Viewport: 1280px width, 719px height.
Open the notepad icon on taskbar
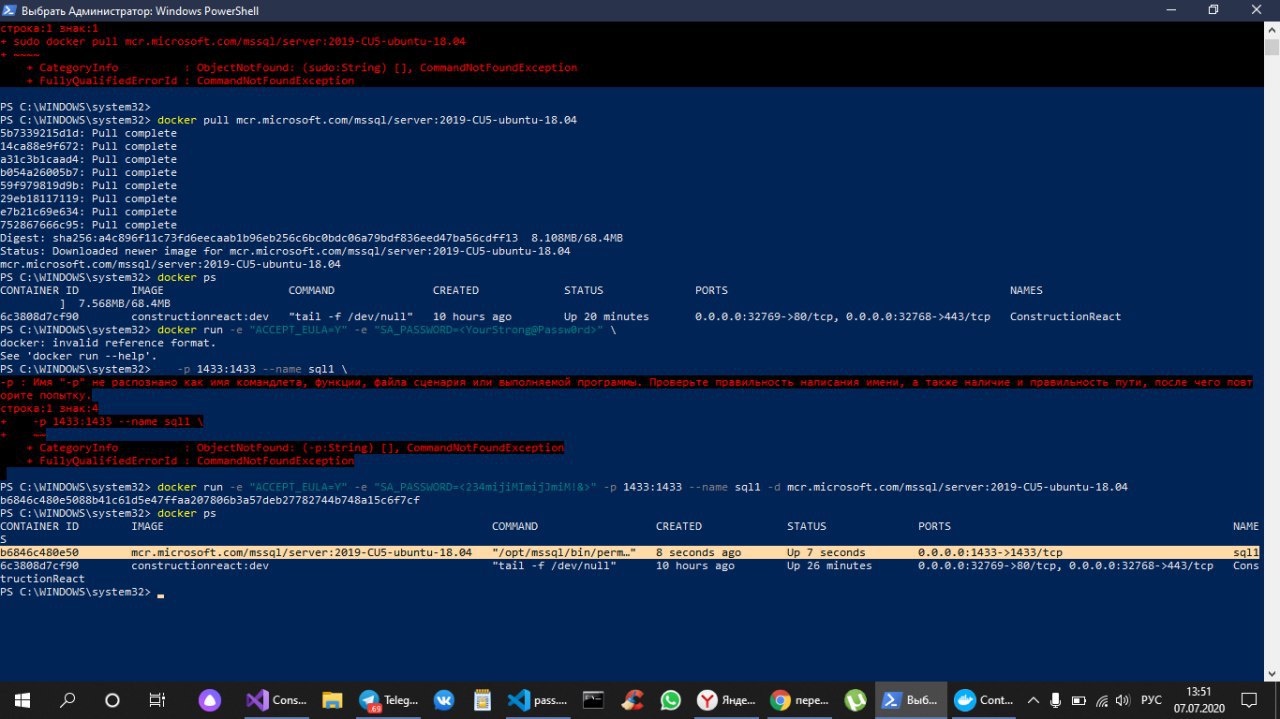point(482,700)
